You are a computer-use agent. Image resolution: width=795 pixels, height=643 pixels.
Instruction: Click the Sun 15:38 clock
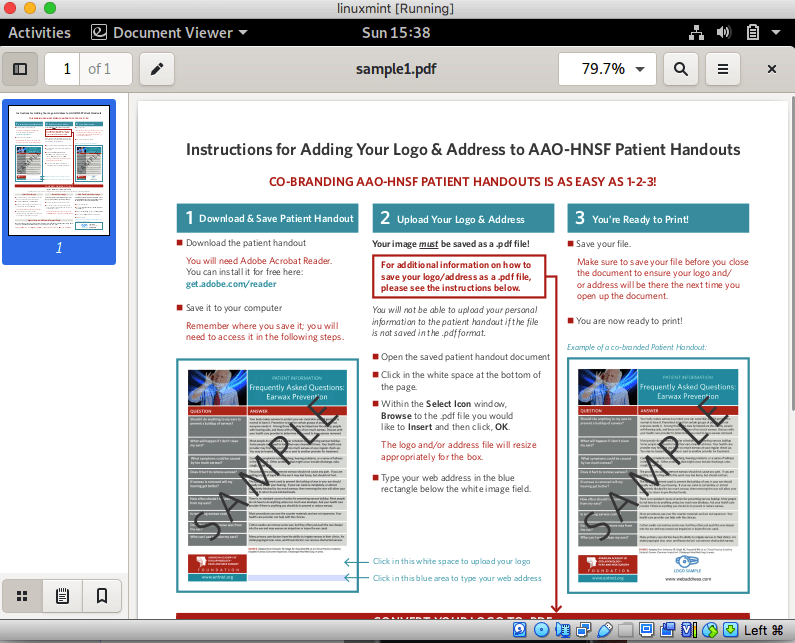pyautogui.click(x=396, y=33)
